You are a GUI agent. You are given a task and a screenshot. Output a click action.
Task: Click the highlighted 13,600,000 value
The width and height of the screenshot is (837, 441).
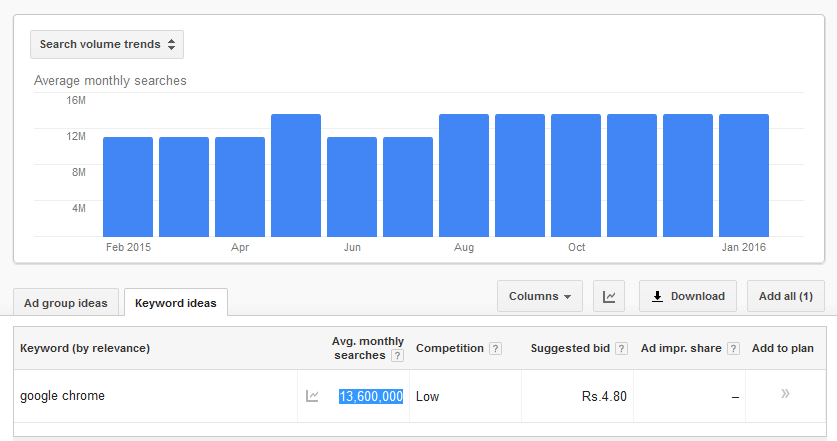pyautogui.click(x=371, y=396)
